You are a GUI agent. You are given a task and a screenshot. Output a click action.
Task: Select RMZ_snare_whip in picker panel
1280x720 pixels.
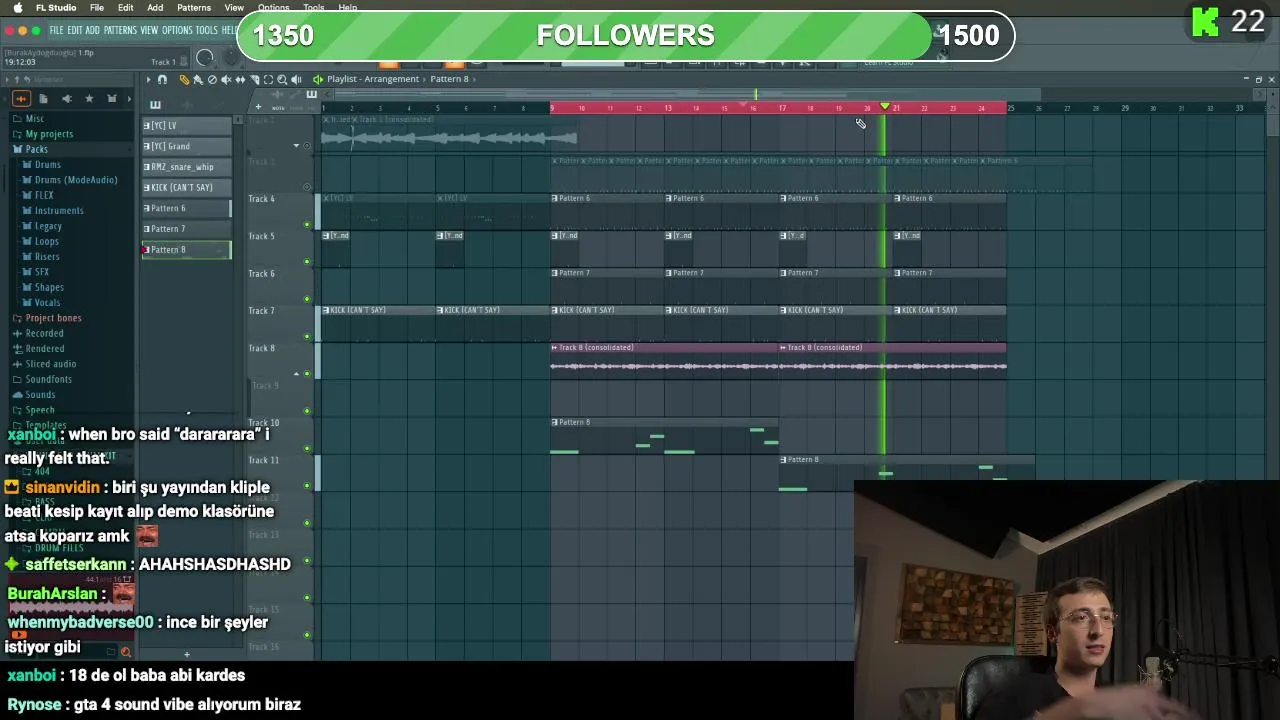186,167
